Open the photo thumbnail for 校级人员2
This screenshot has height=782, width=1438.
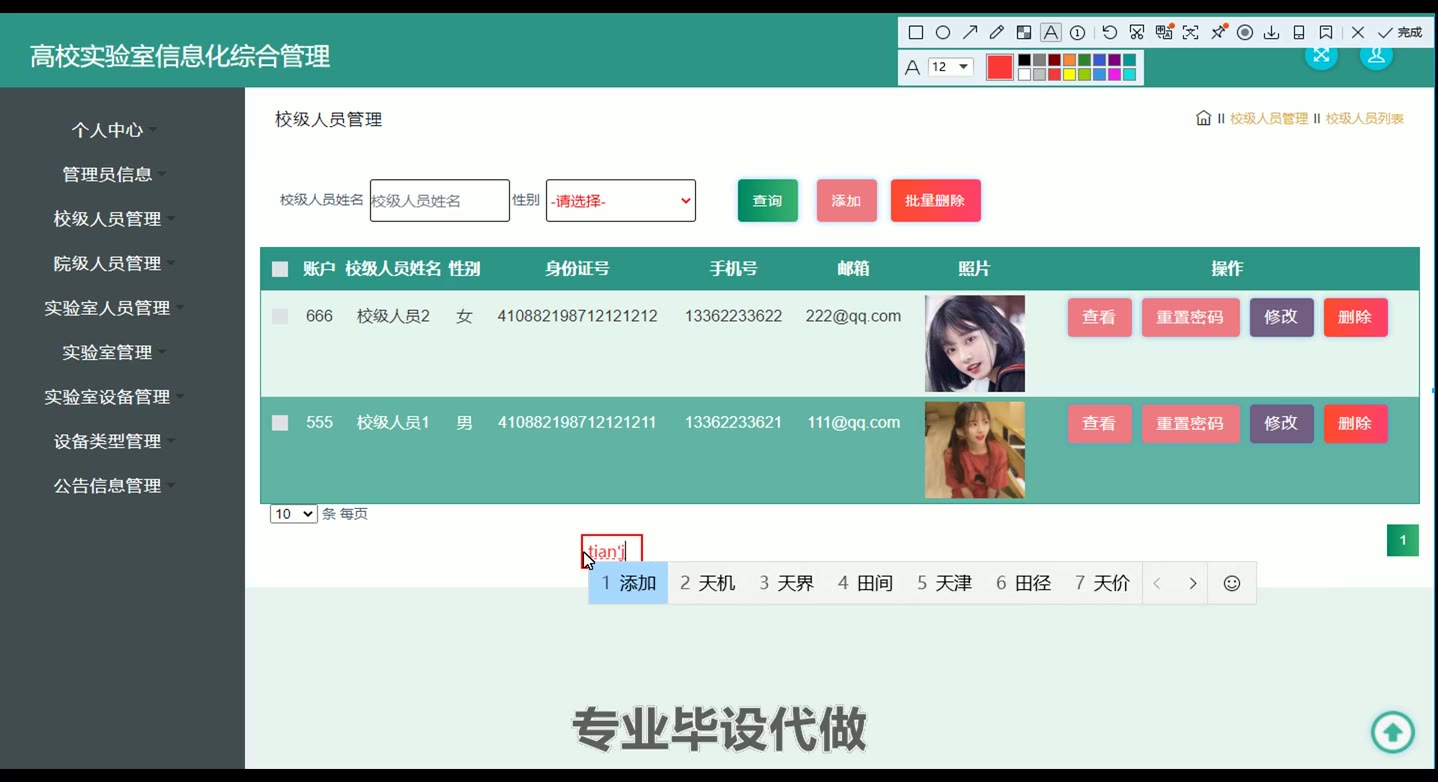(975, 343)
